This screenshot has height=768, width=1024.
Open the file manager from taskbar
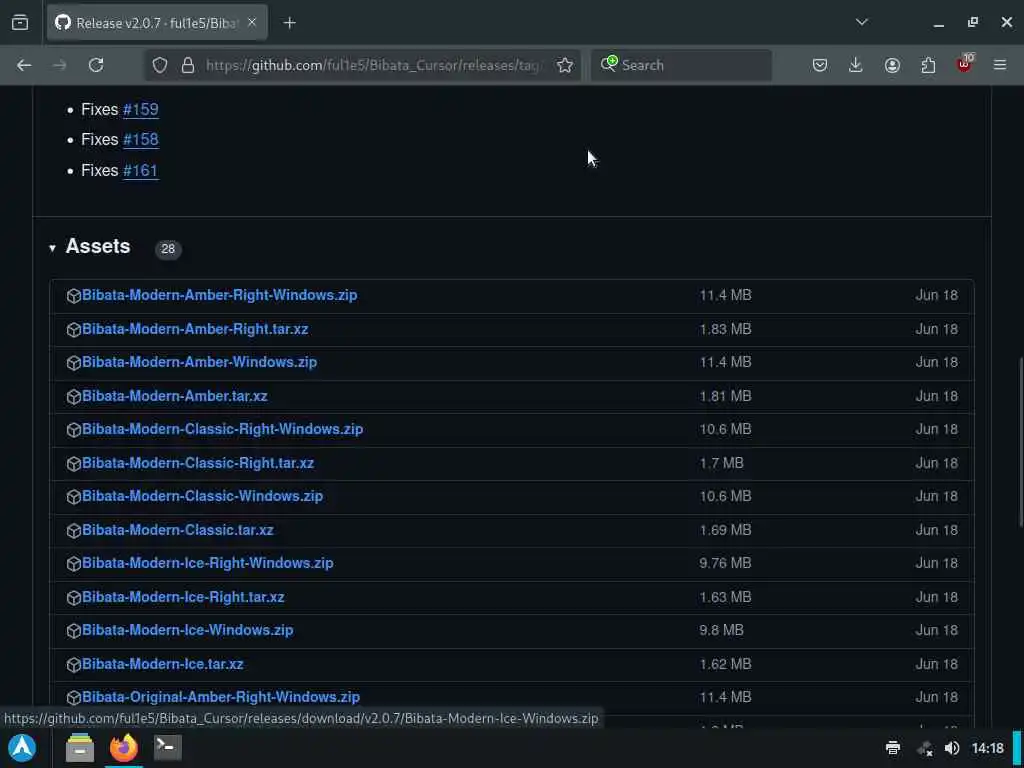pos(80,748)
